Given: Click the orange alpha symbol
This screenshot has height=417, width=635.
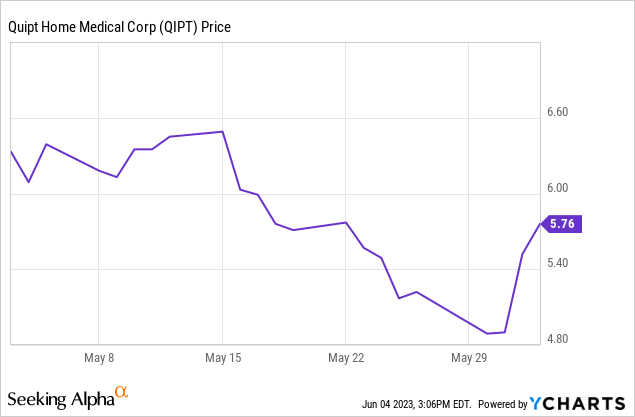Looking at the screenshot, I should (121, 391).
